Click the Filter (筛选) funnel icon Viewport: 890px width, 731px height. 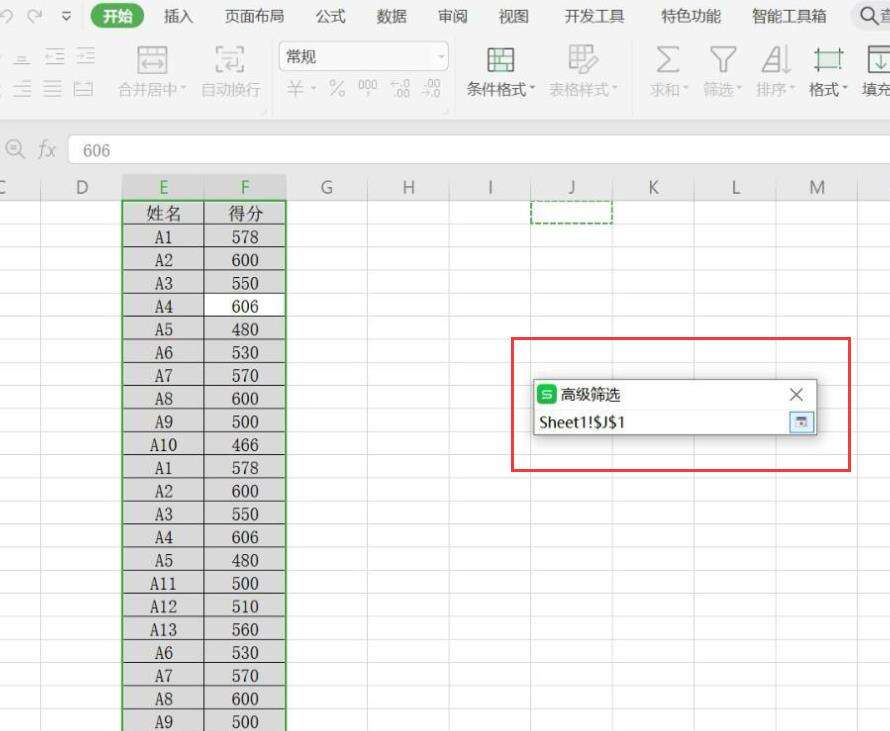tap(723, 59)
